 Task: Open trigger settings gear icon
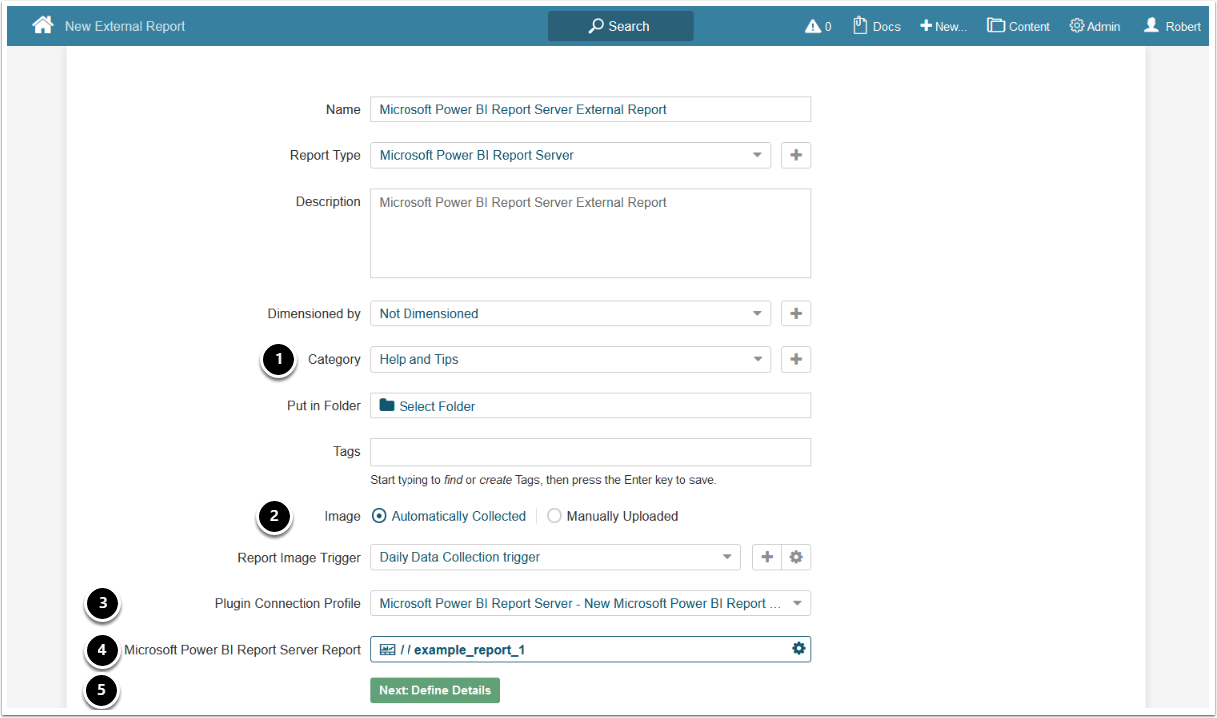[796, 557]
